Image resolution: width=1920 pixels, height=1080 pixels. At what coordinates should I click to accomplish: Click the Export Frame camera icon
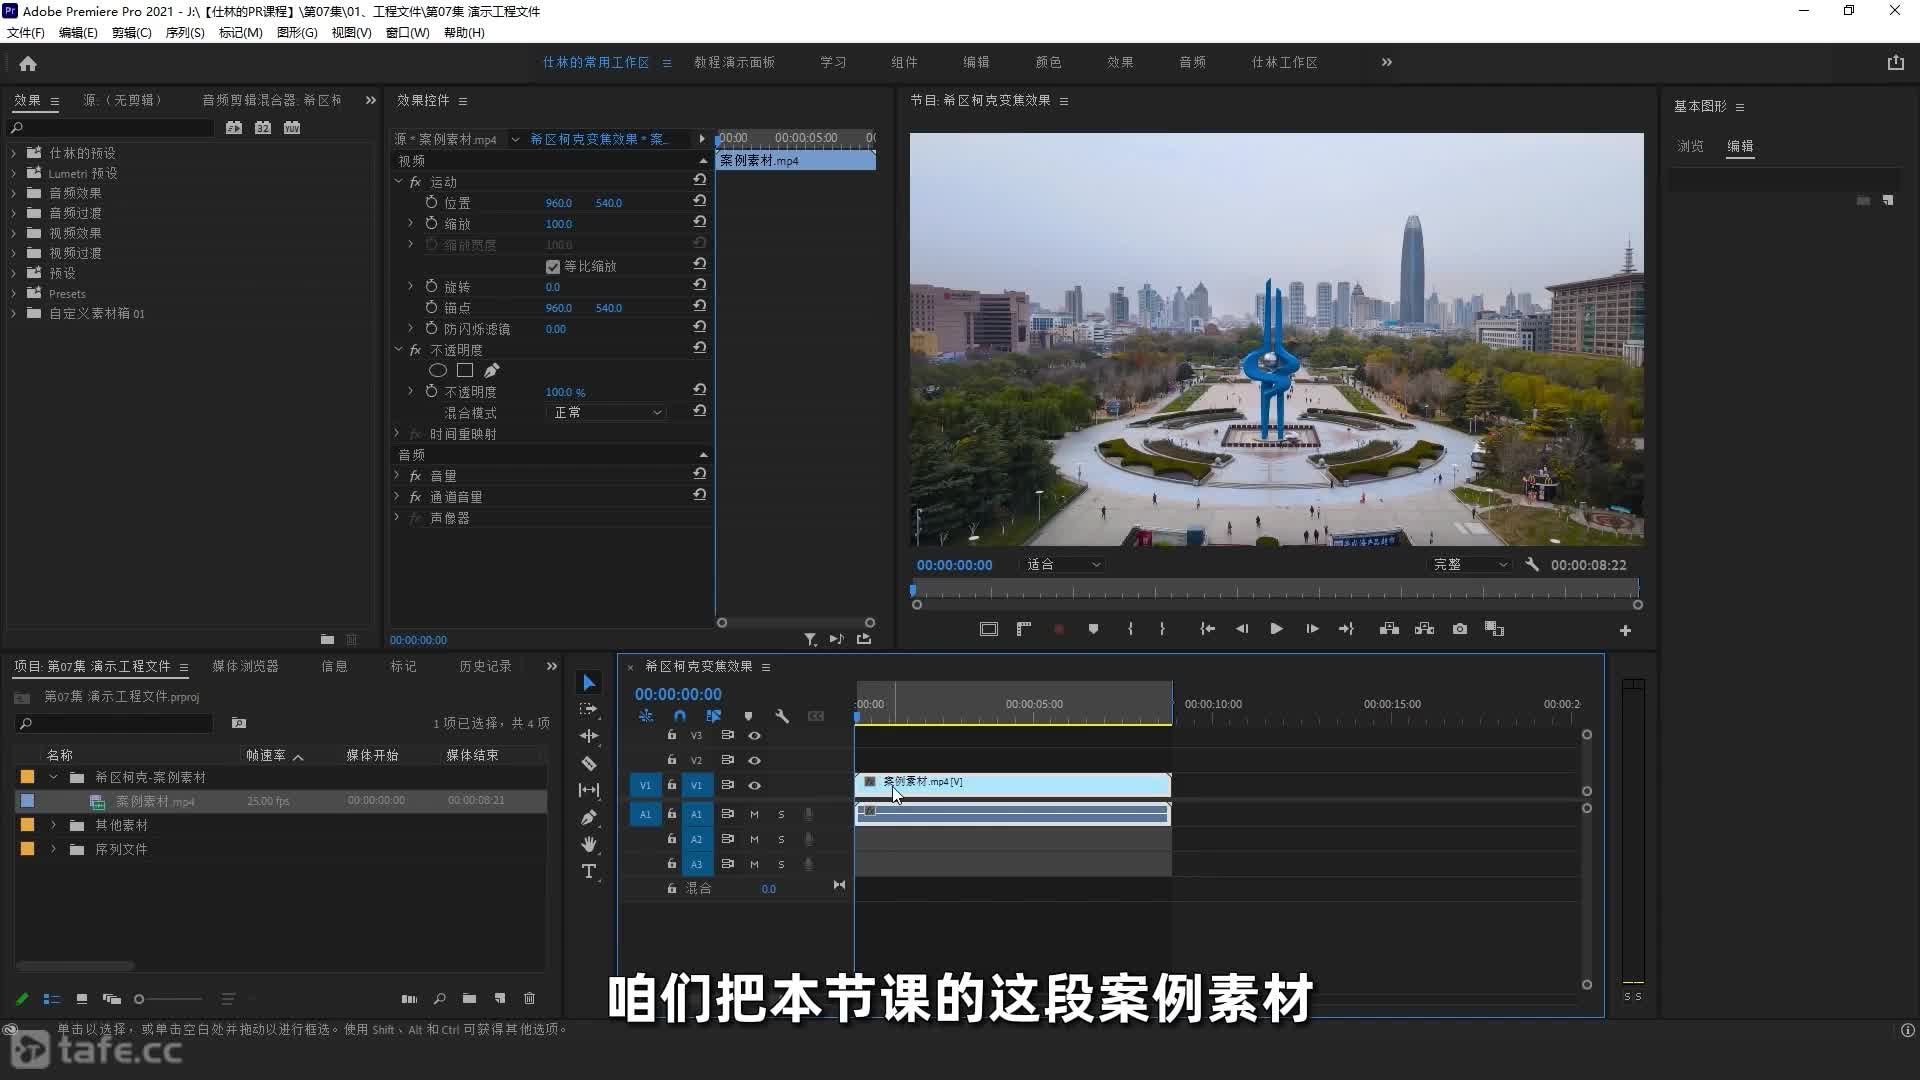click(x=1460, y=629)
